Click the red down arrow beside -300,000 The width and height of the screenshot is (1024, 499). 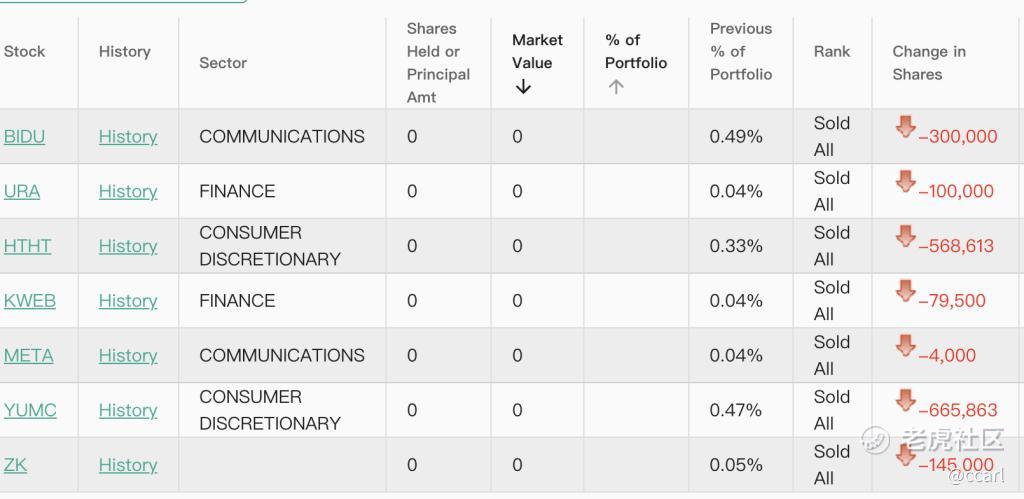click(x=905, y=127)
